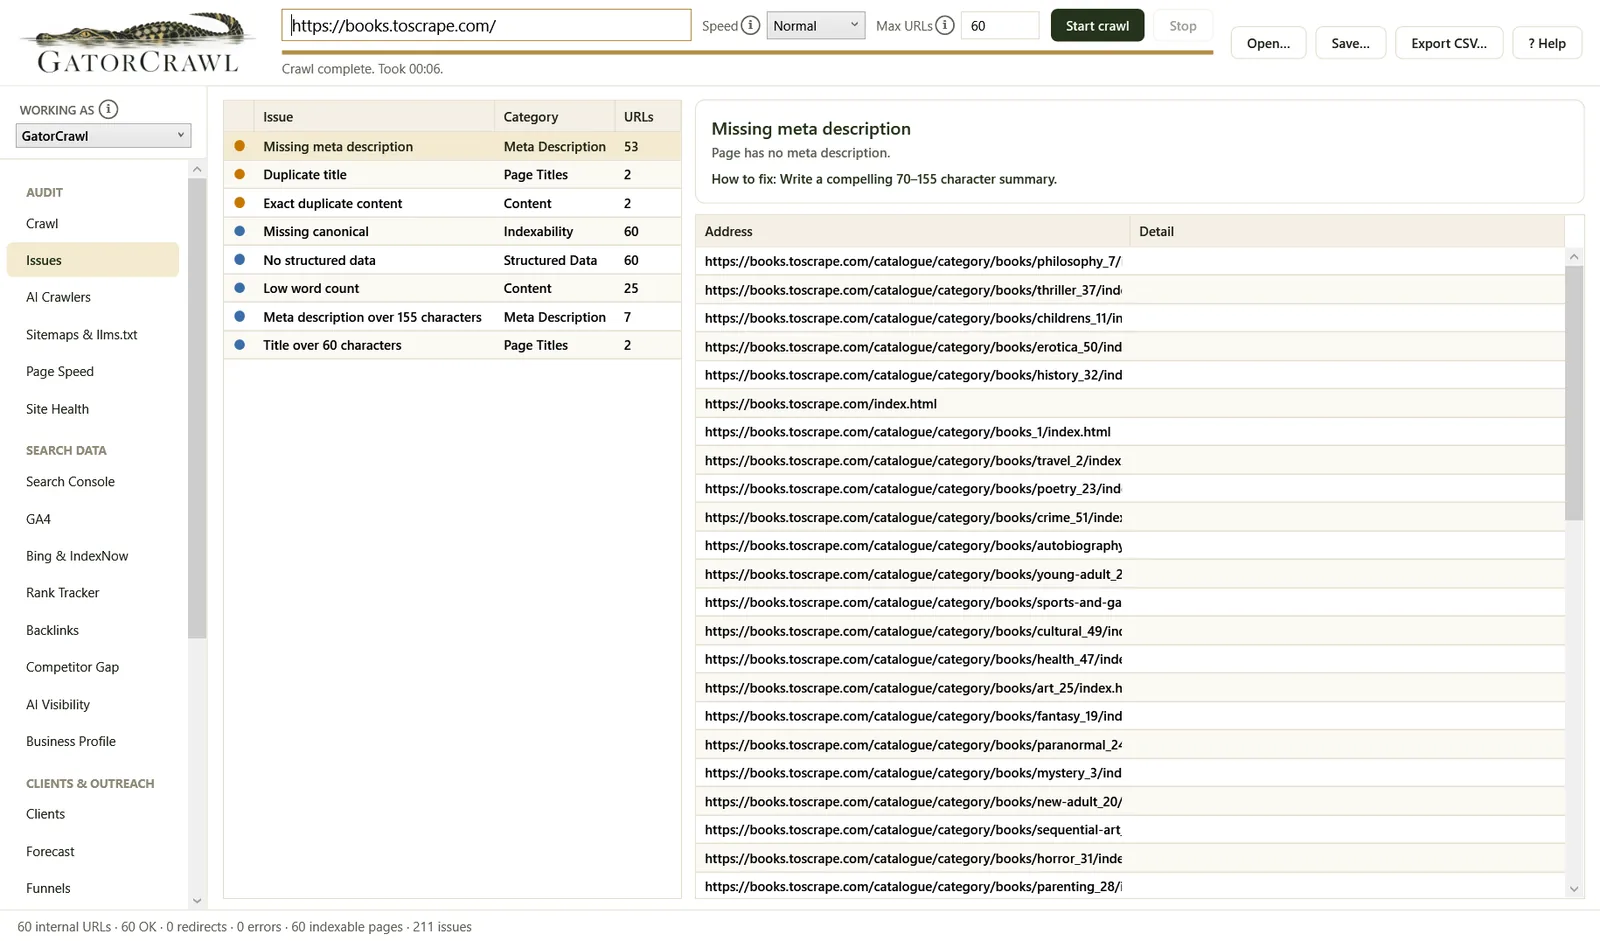The width and height of the screenshot is (1600, 941).
Task: Click the books.toscrape.com/index.html address row
Action: tap(1130, 403)
